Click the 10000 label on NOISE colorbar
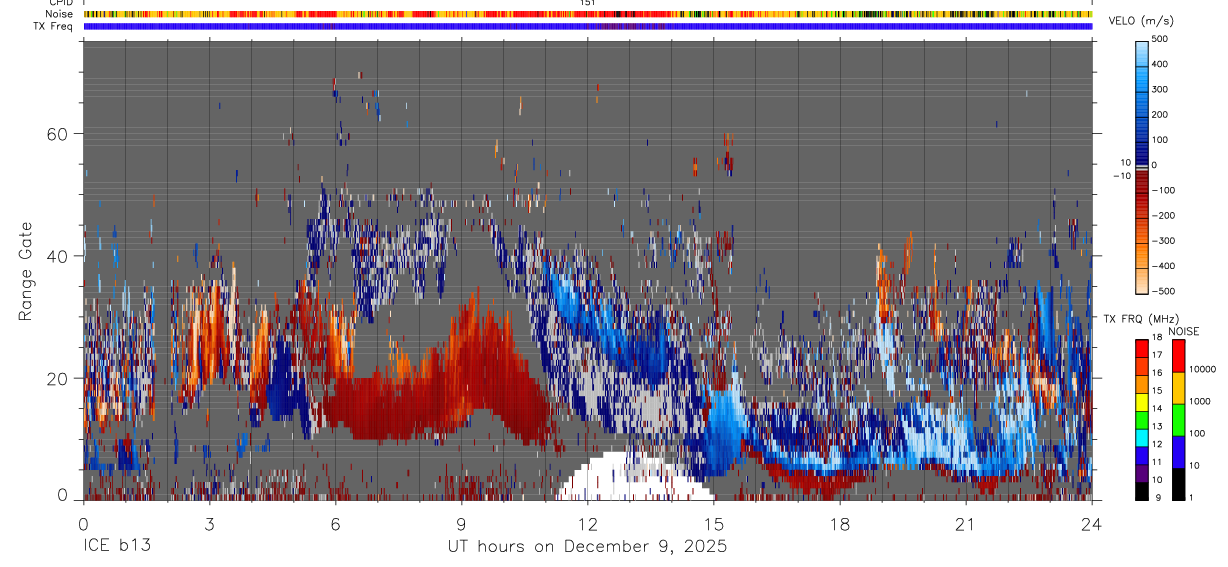The height and width of the screenshot is (567, 1228). click(x=1203, y=369)
